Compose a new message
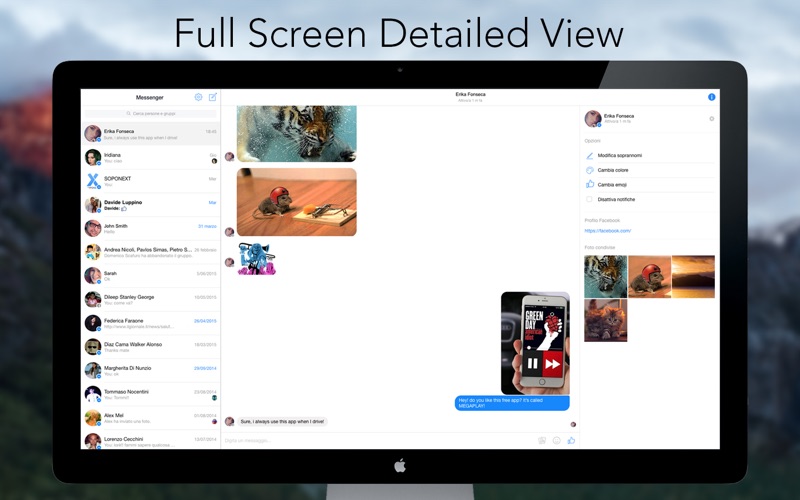The width and height of the screenshot is (800, 500). 212,97
